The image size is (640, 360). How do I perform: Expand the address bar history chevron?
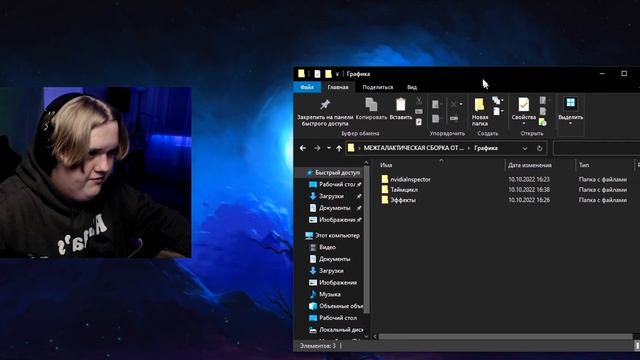(525, 148)
